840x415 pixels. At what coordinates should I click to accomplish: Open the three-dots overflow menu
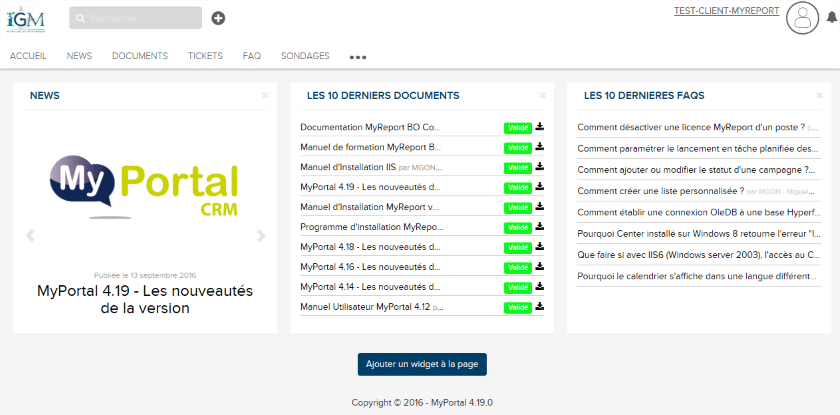(358, 57)
